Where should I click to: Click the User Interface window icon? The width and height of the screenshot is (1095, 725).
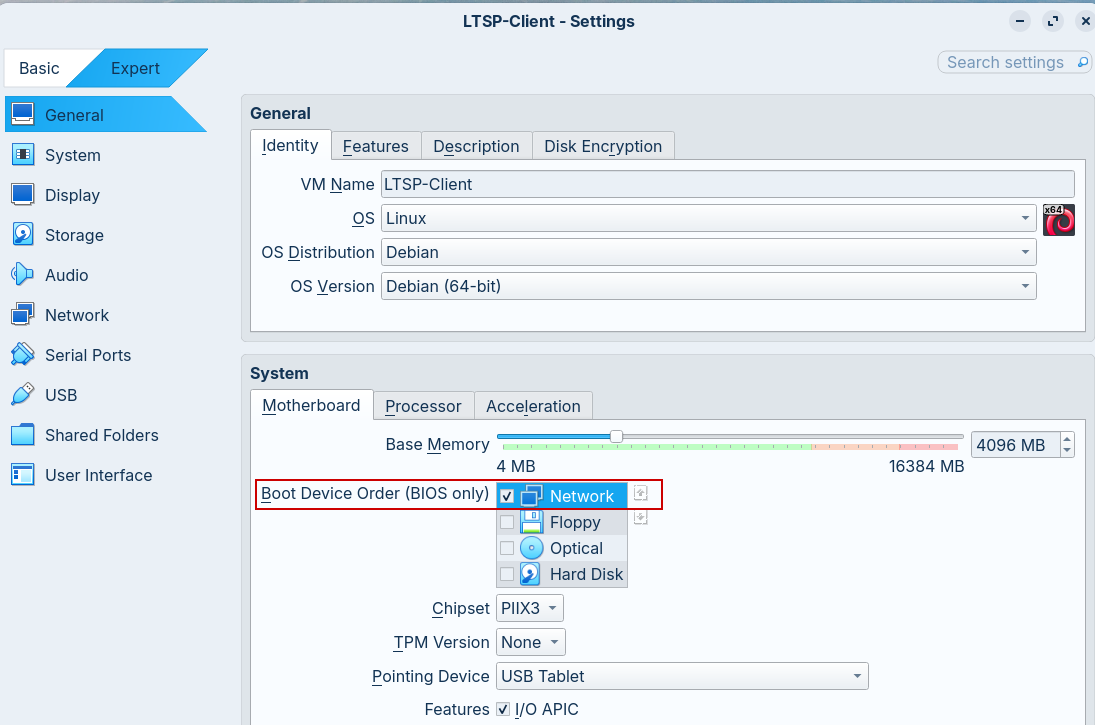point(23,475)
